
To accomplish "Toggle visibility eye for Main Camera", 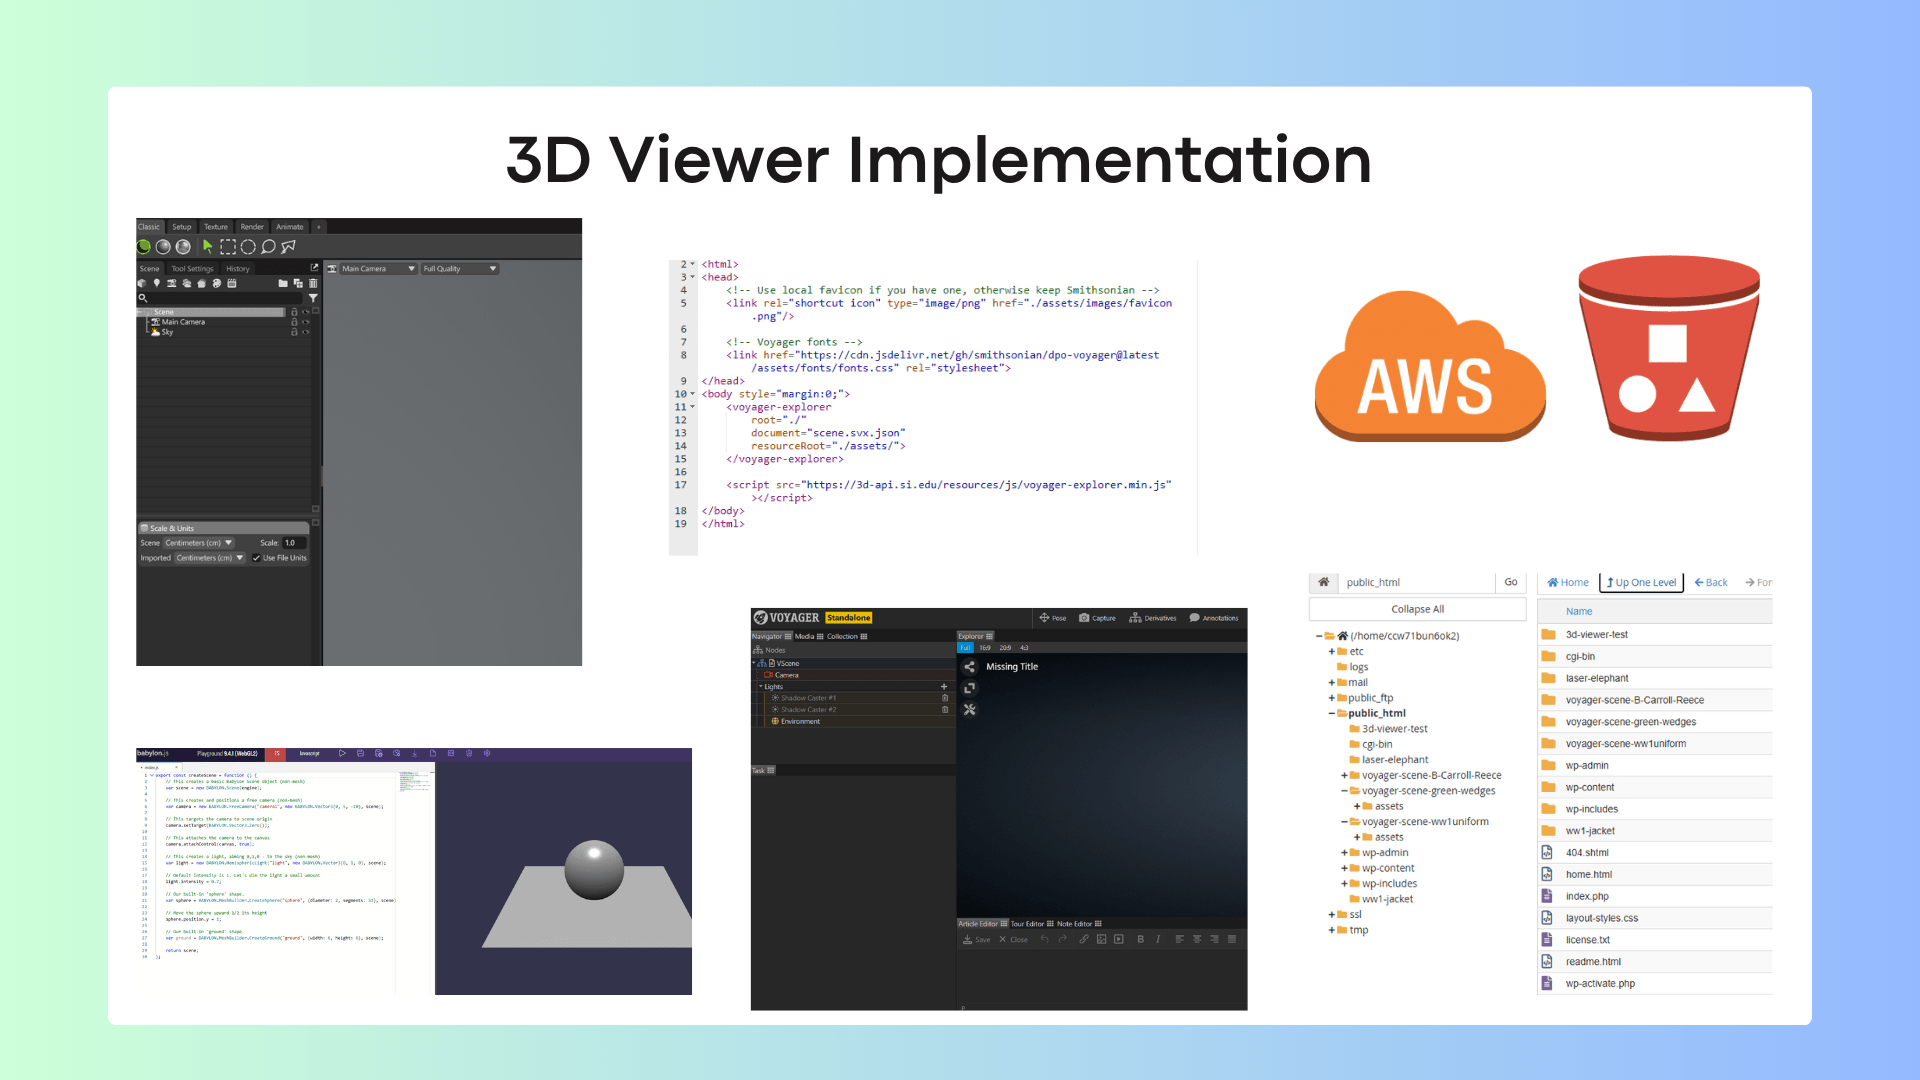I will pos(305,322).
